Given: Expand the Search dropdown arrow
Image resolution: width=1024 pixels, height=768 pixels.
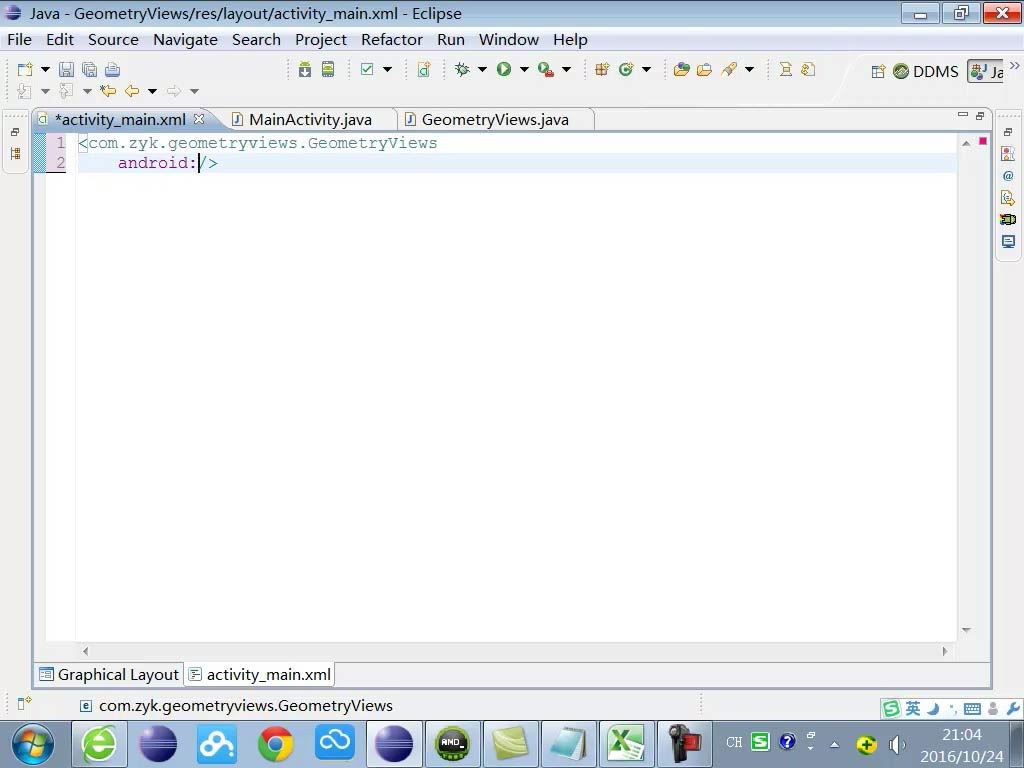Looking at the screenshot, I should tap(750, 69).
